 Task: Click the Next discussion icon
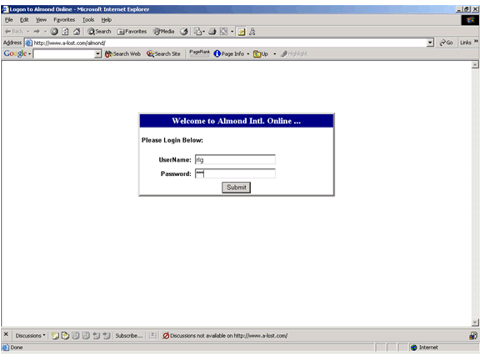coord(106,336)
